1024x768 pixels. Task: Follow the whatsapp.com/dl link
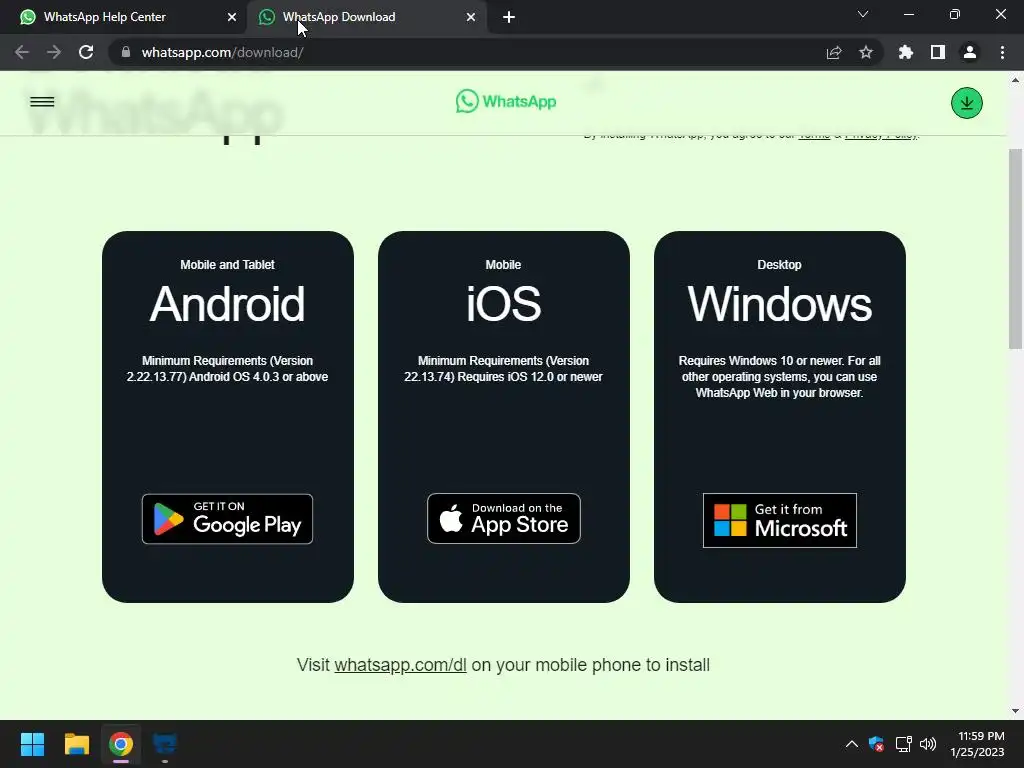tap(400, 665)
